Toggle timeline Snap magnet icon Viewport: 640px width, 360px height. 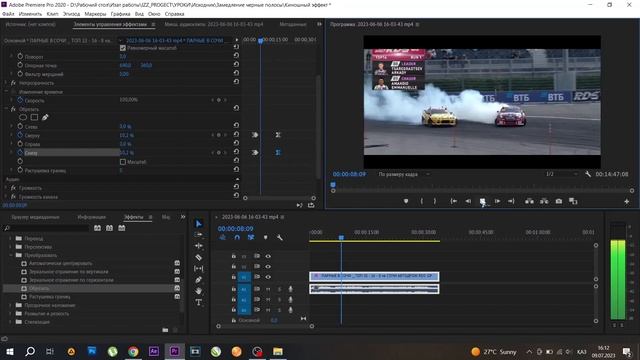[x=237, y=238]
